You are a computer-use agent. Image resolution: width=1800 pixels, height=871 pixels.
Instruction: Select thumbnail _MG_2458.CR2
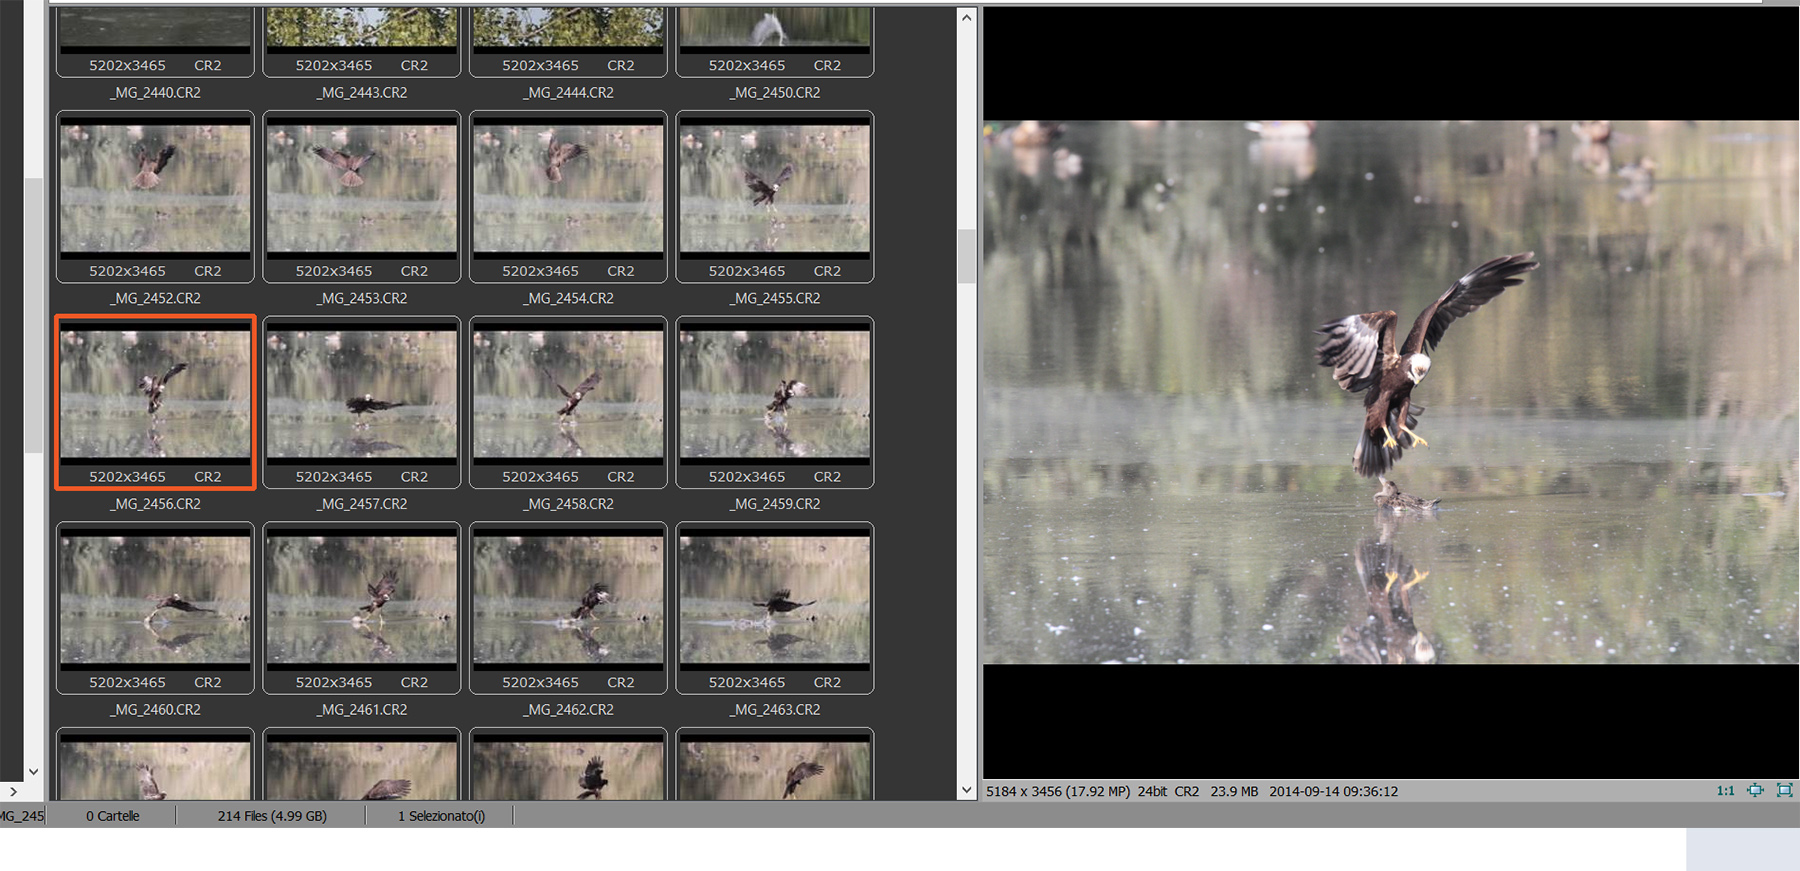click(568, 403)
